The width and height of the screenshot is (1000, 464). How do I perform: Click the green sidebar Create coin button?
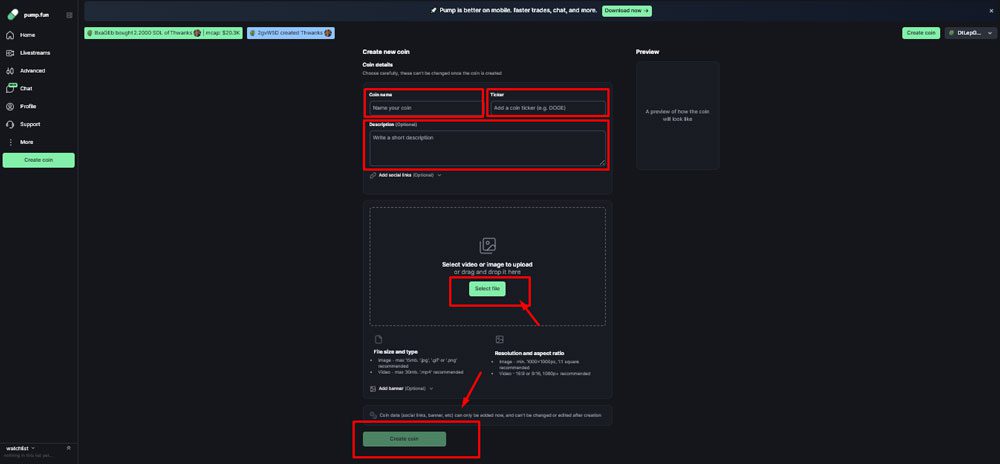pos(38,160)
